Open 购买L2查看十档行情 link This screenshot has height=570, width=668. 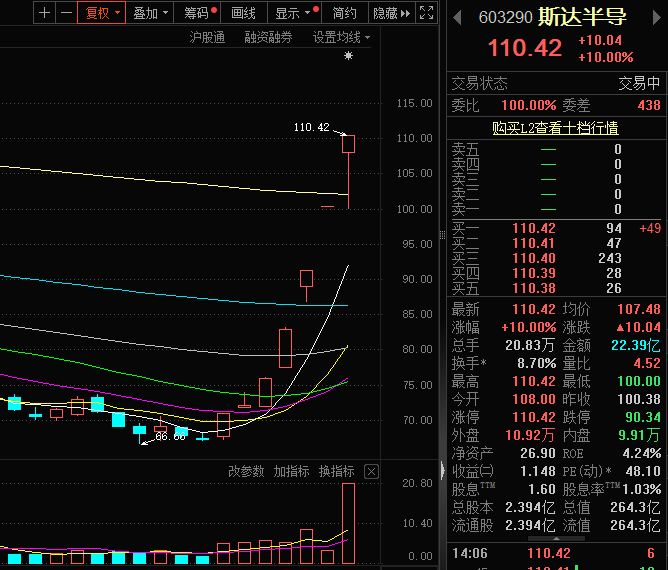click(x=555, y=128)
